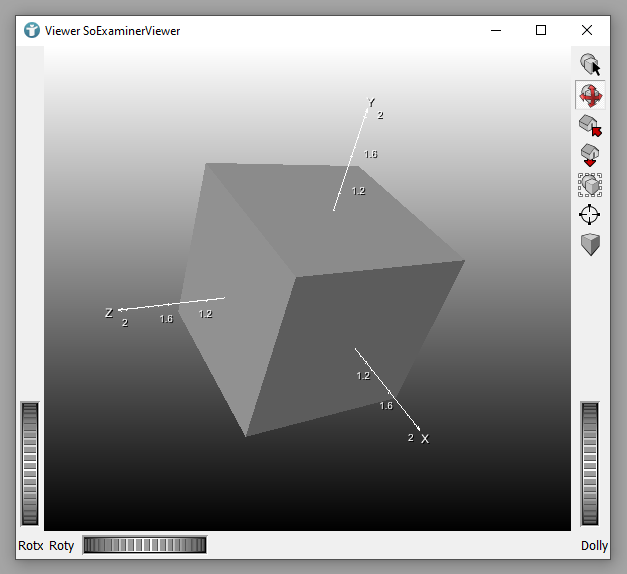Viewport: 627px width, 574px height.
Task: Click the set home position icon
Action: click(590, 155)
